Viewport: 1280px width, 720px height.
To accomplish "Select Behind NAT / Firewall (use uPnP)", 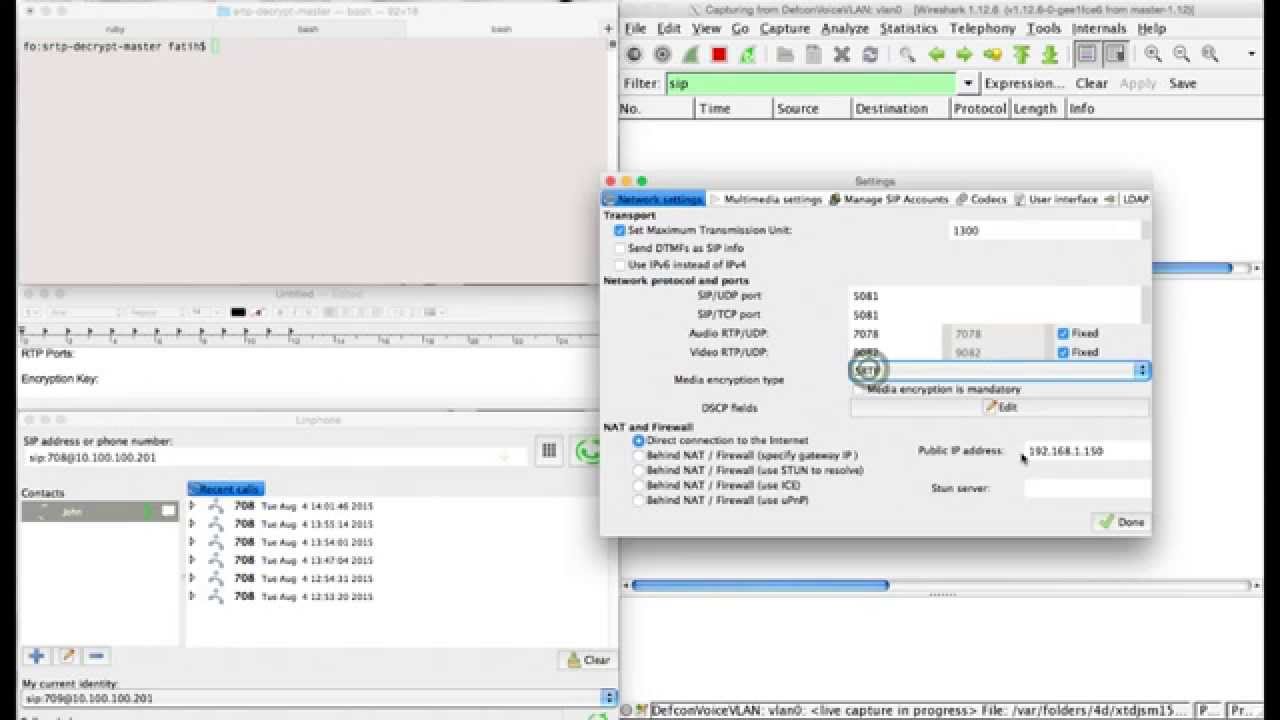I will point(639,500).
